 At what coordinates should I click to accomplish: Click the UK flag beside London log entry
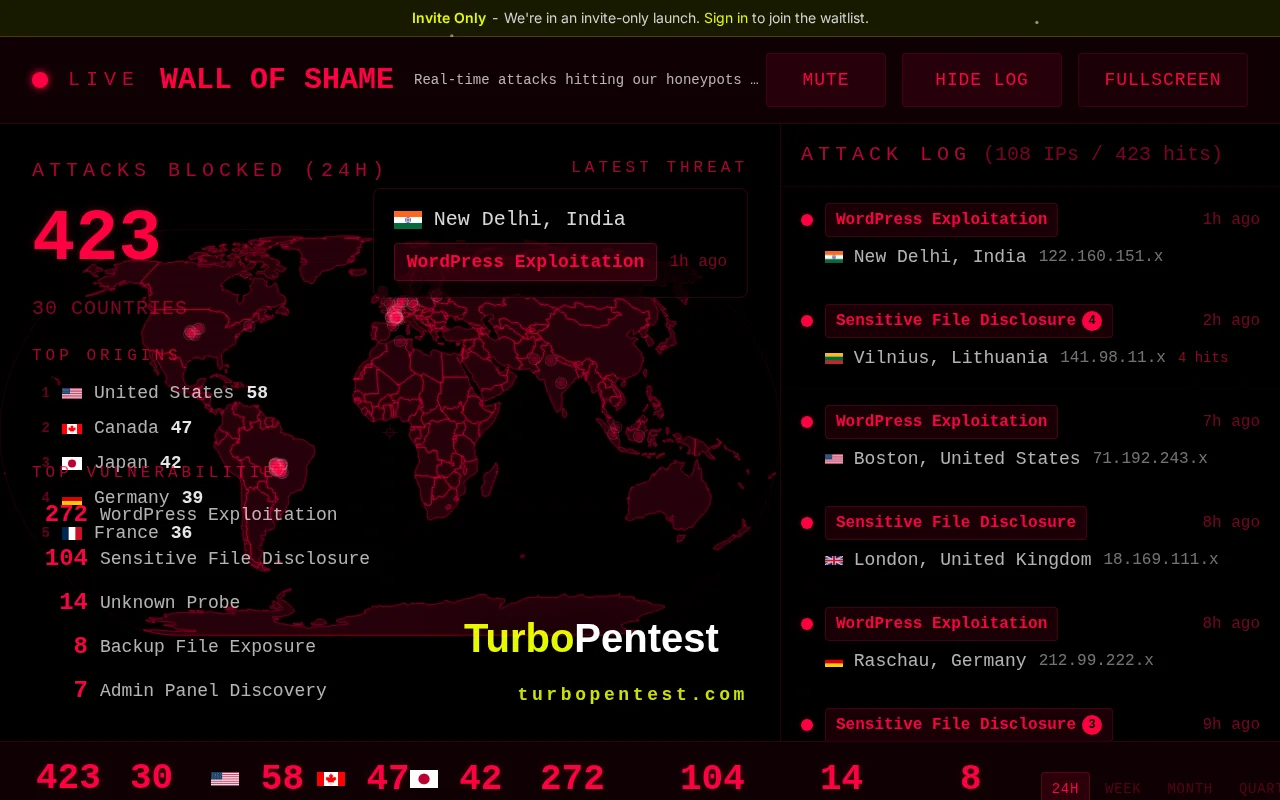[834, 560]
